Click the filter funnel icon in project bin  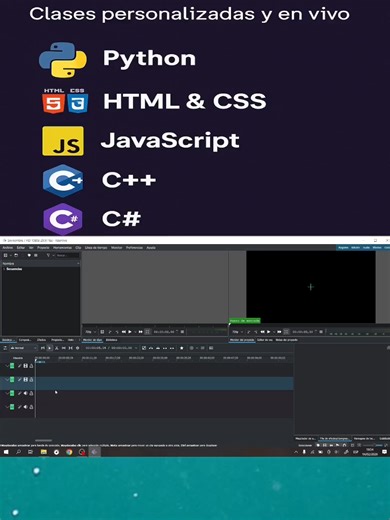coord(48,255)
